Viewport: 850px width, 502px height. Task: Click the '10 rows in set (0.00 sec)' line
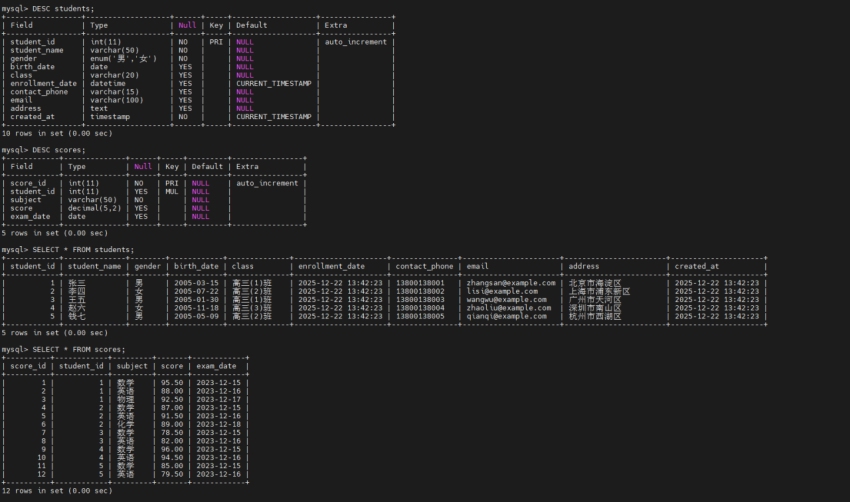pyautogui.click(x=57, y=133)
